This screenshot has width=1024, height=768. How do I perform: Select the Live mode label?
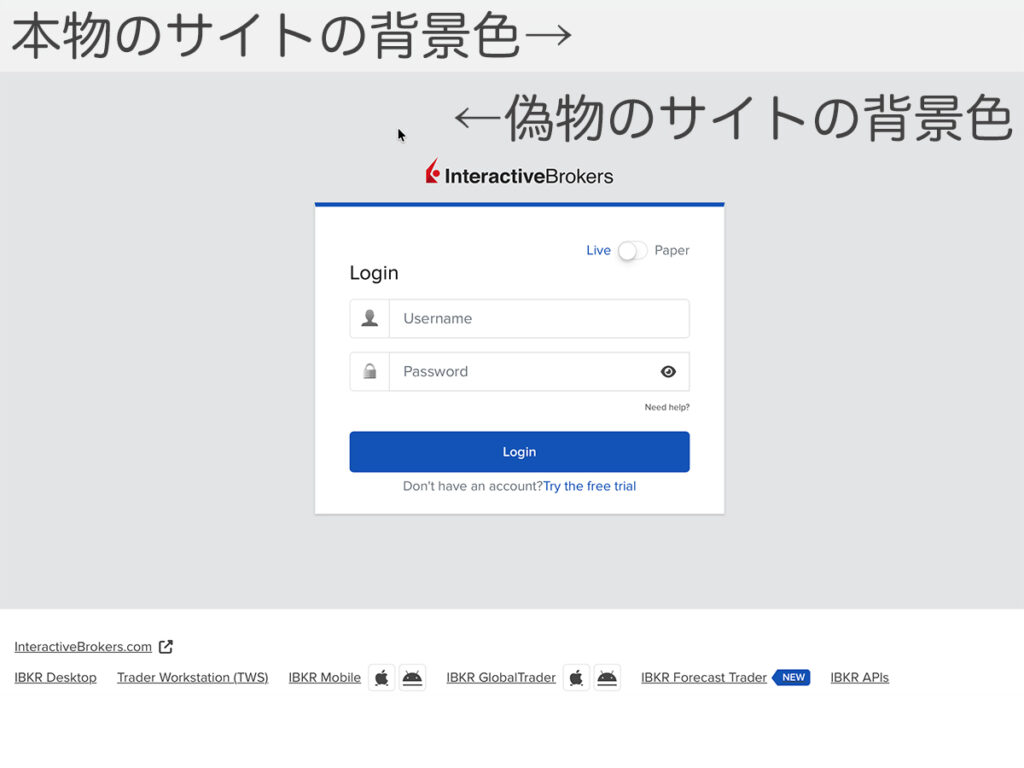coord(598,251)
